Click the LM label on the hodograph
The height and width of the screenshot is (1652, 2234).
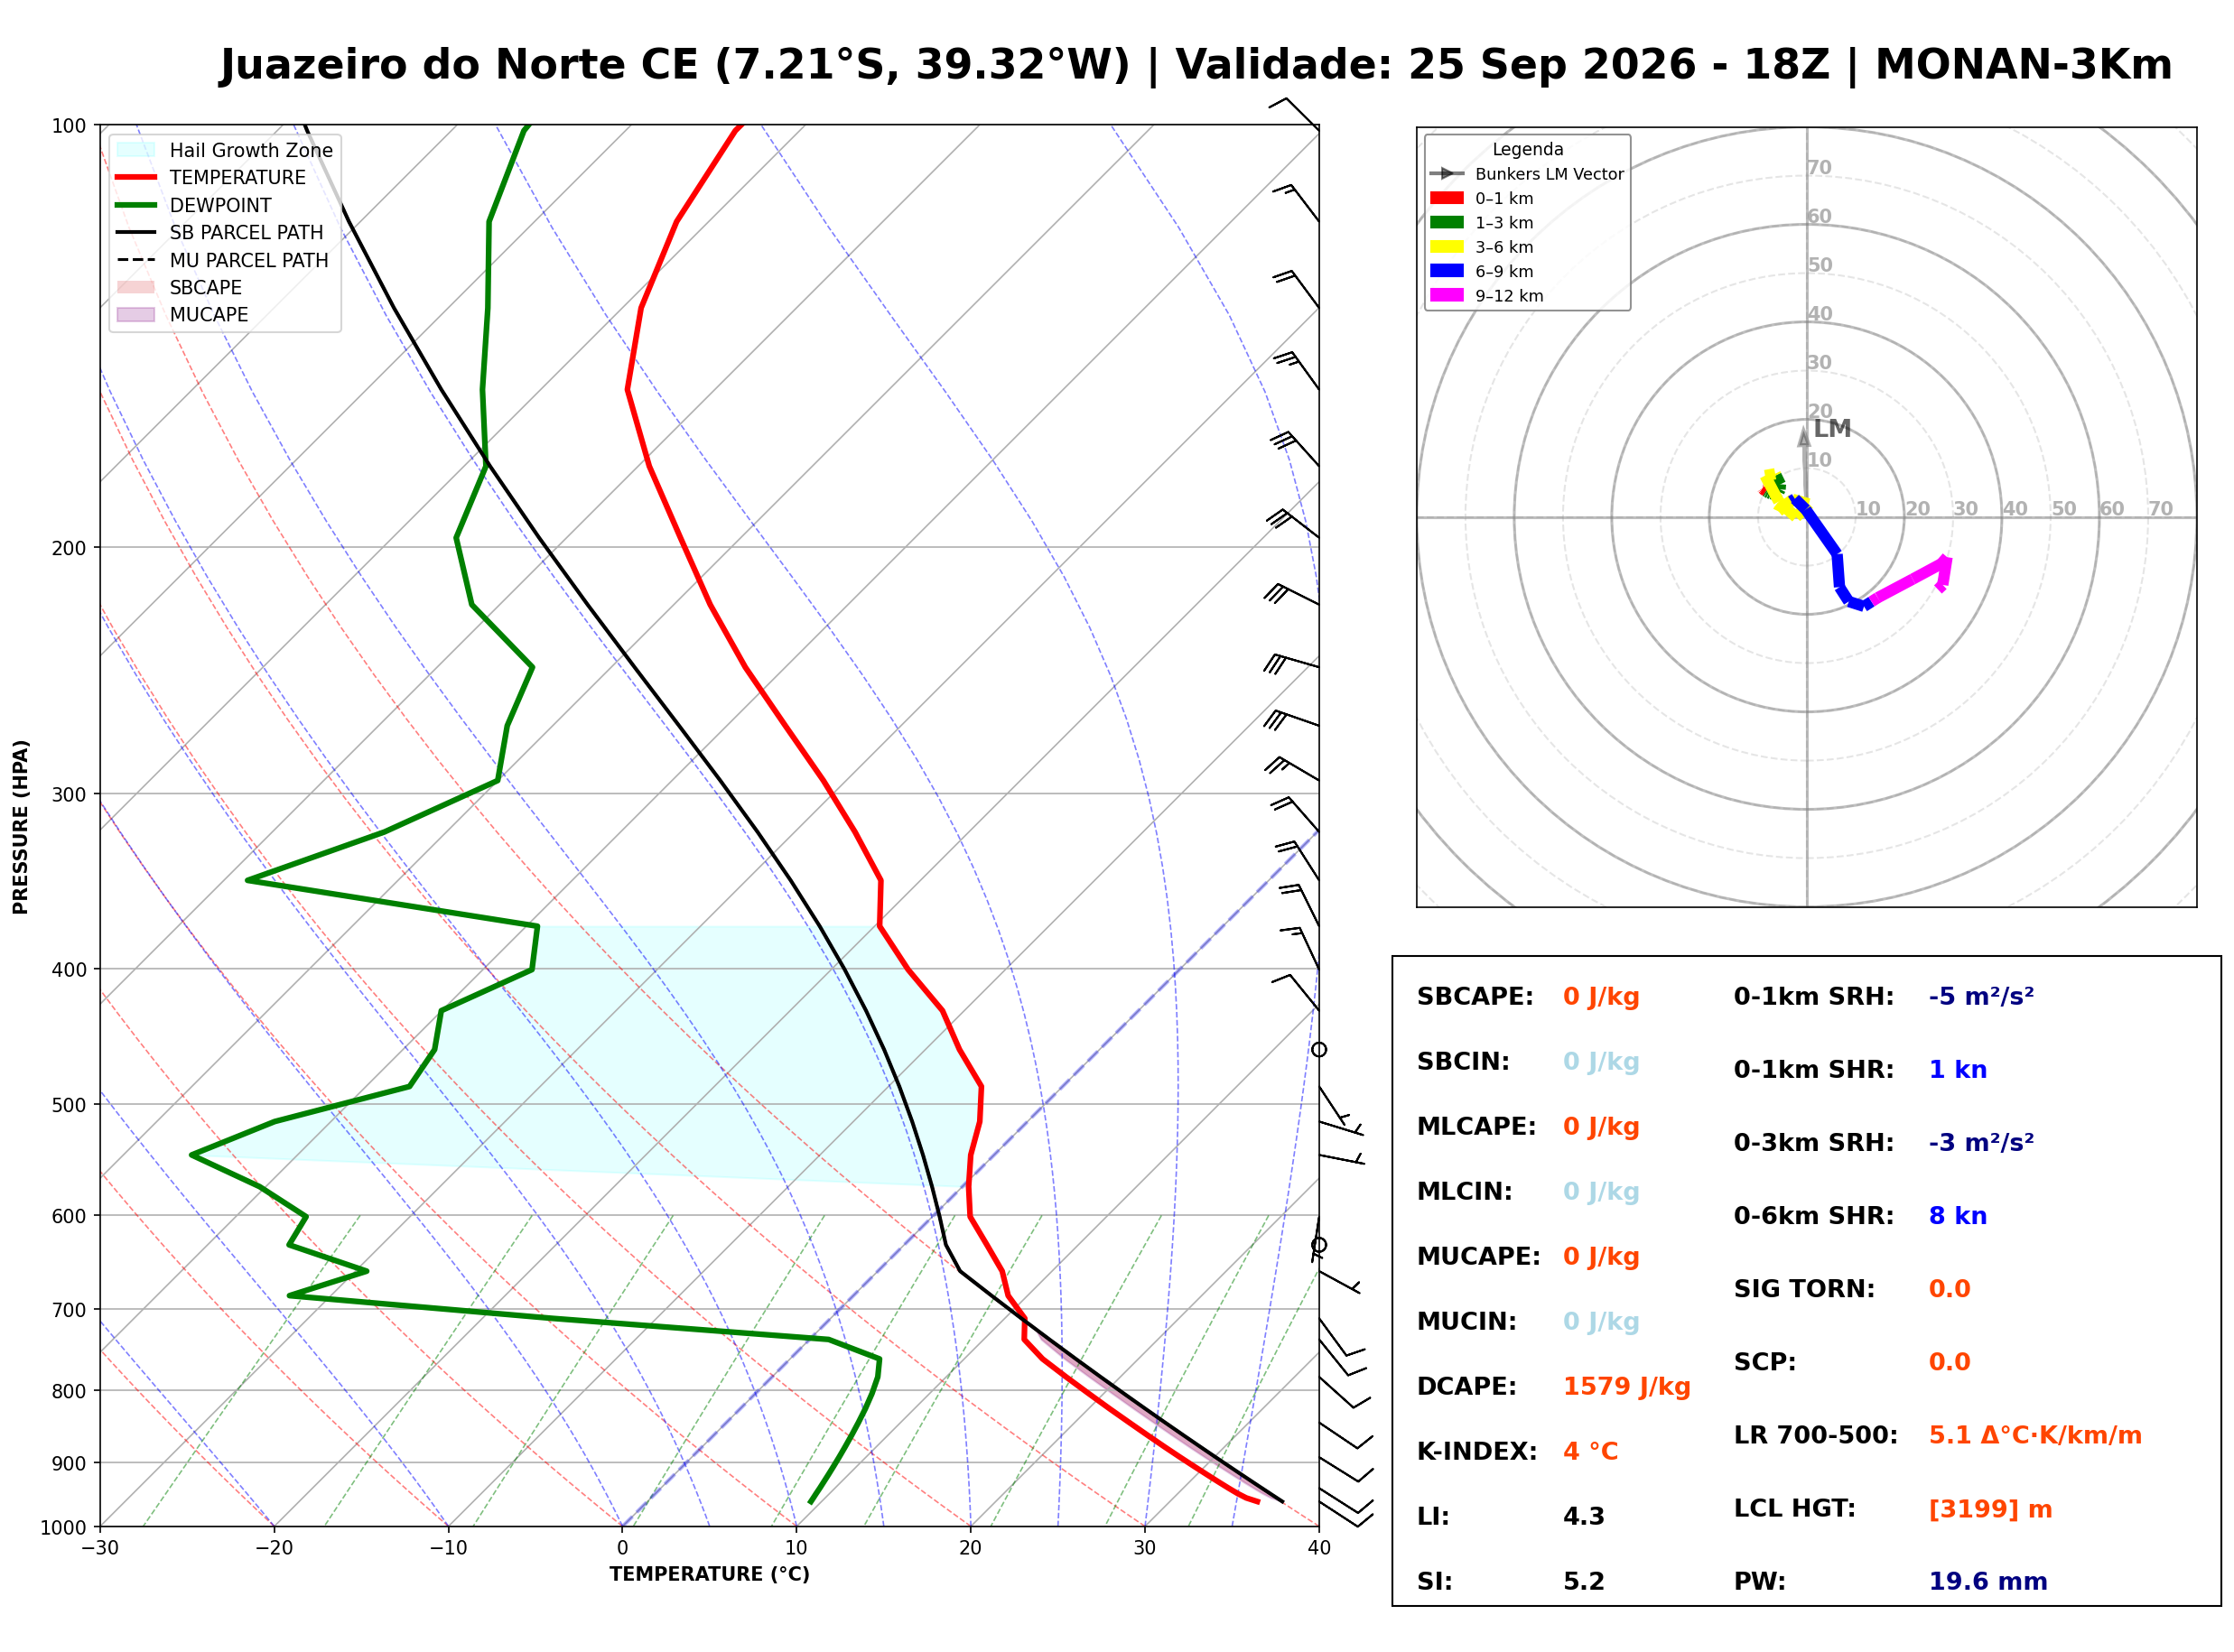(x=1832, y=428)
